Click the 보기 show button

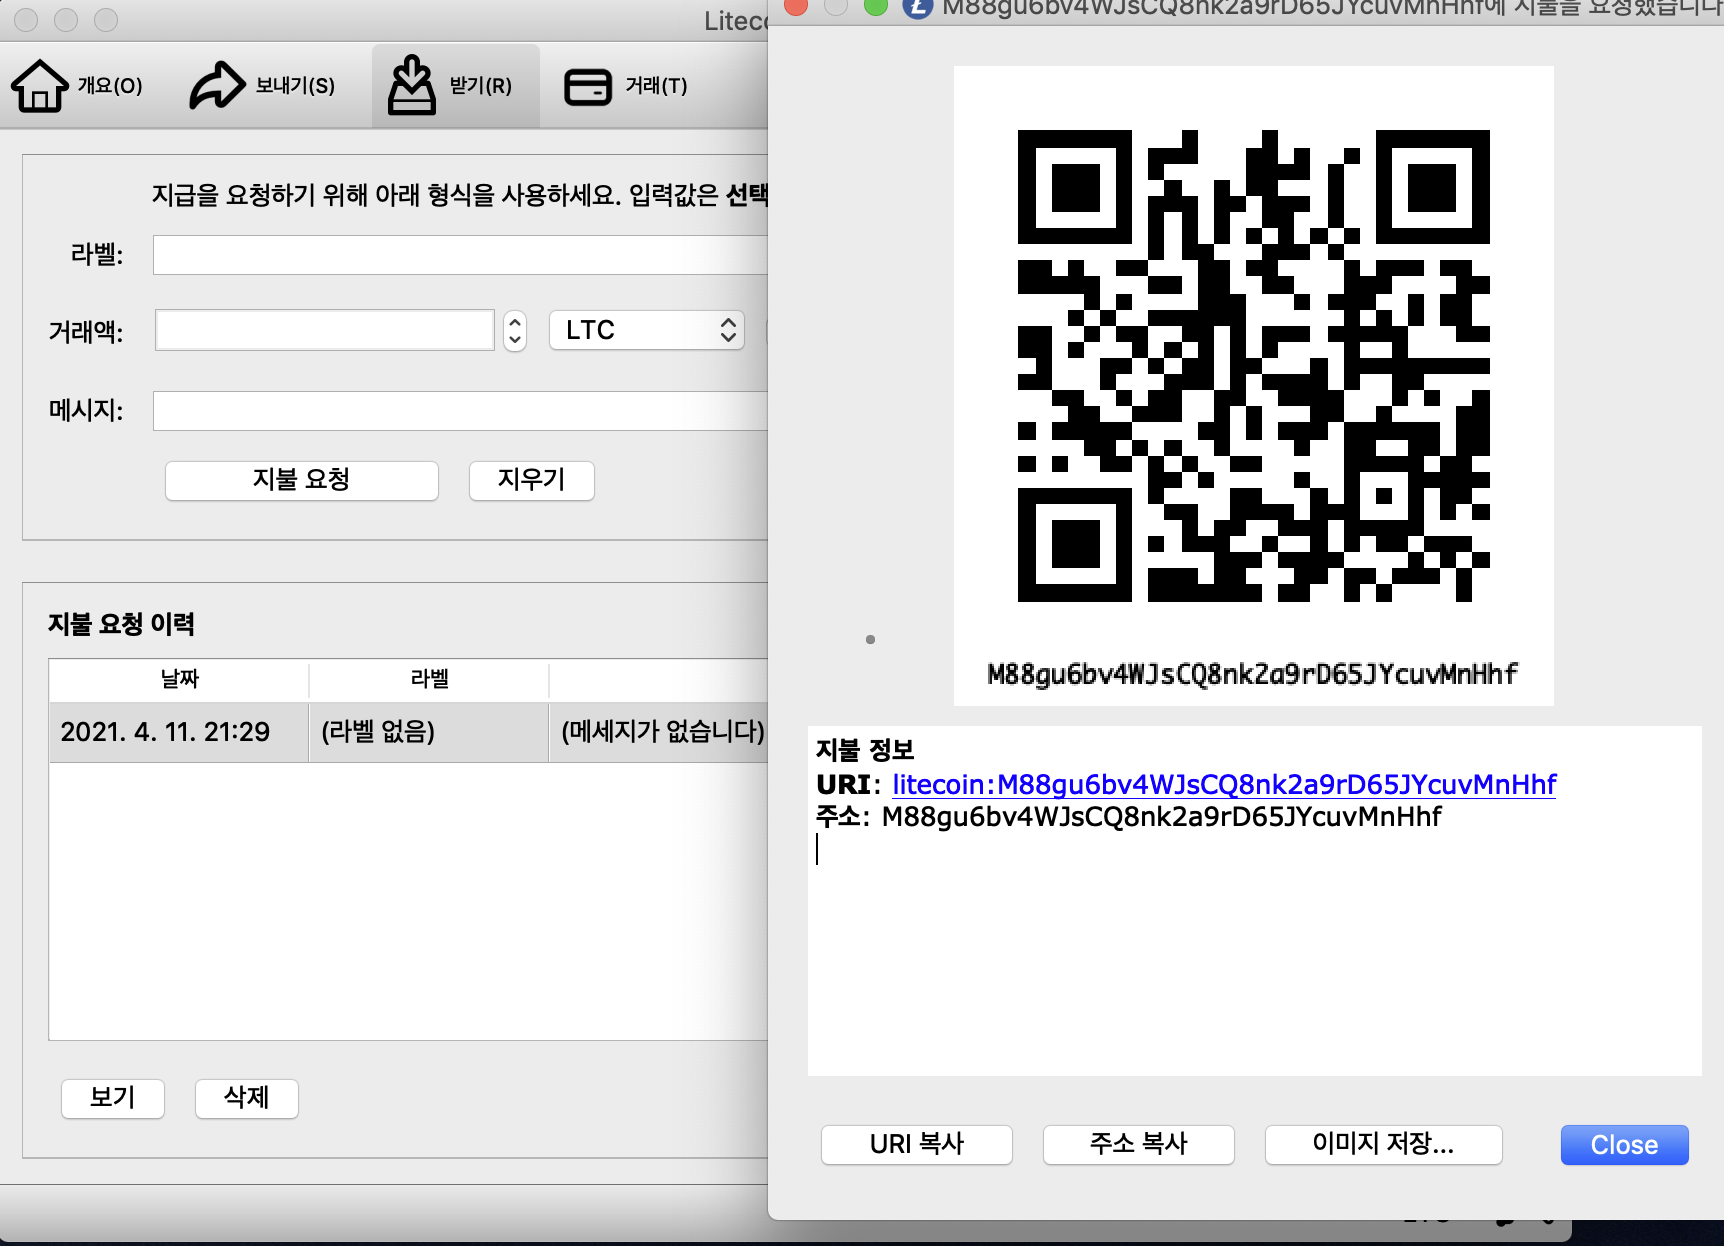coord(113,1098)
